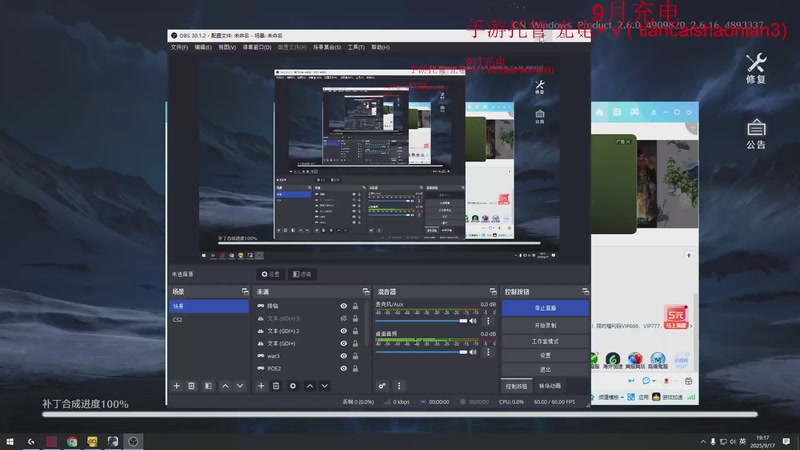
Task: Click the exit button in Controls panel
Action: (x=545, y=369)
